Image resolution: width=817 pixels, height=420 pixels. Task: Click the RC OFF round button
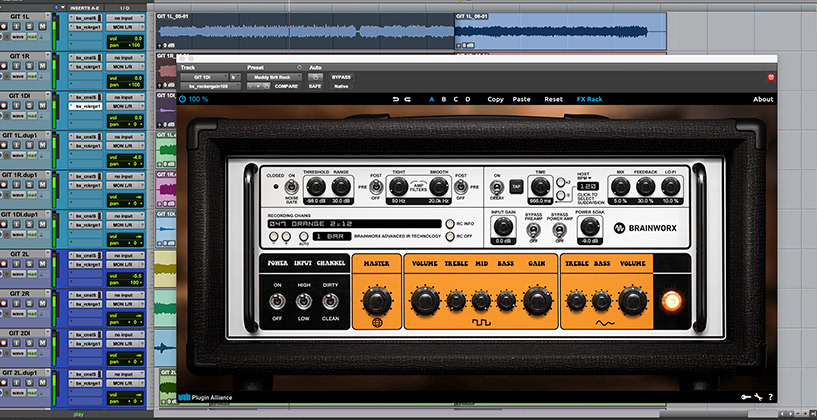[x=450, y=237]
